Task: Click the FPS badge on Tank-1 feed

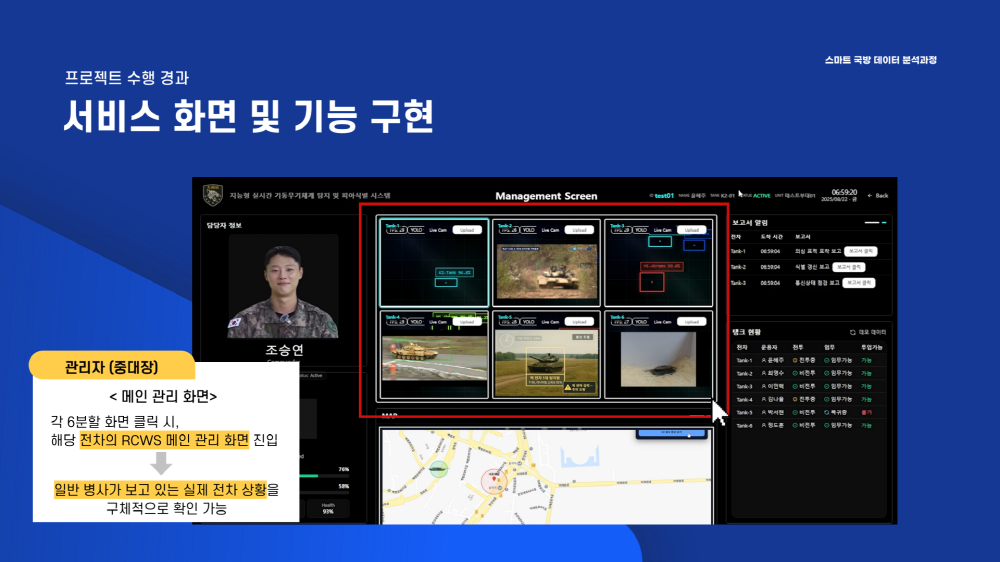Action: [396, 230]
